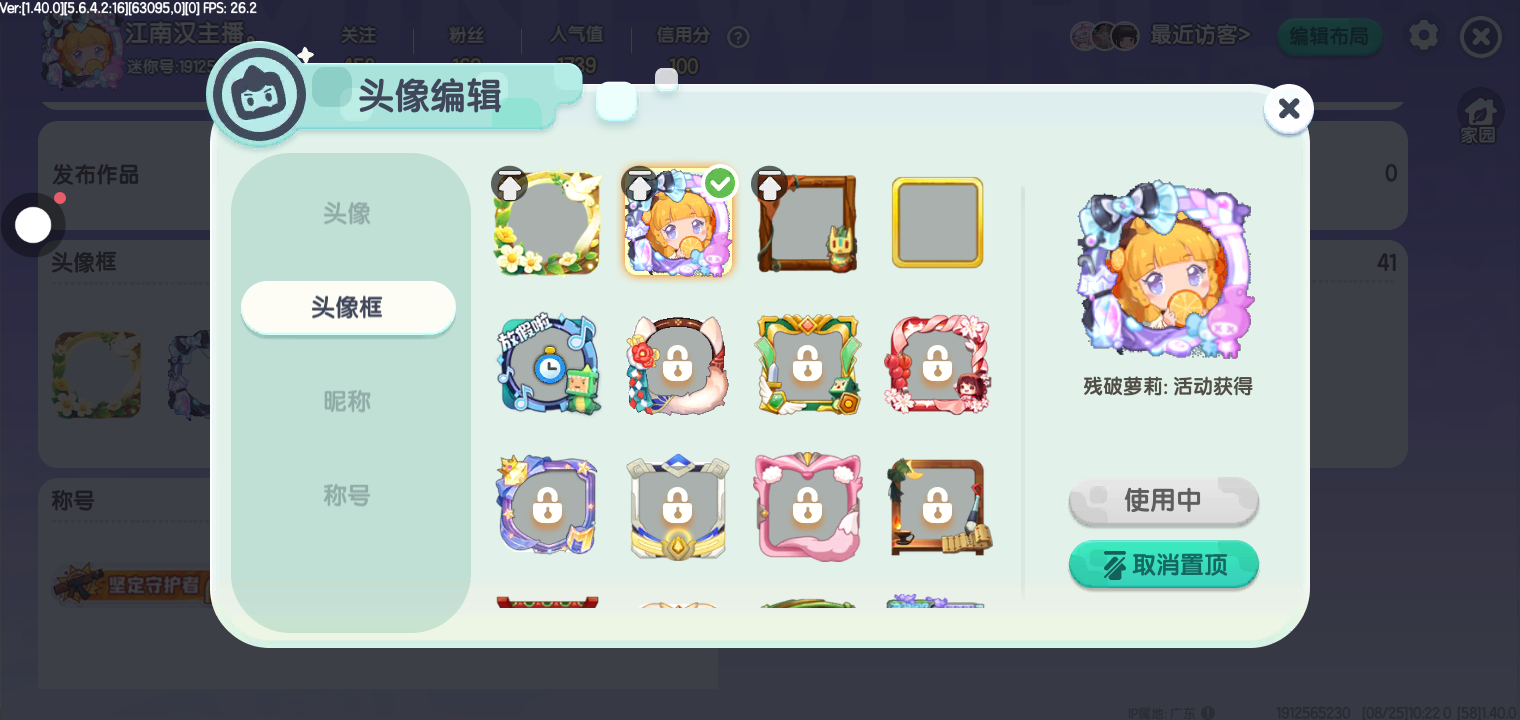The height and width of the screenshot is (720, 1520).
Task: Switch to the 头像 tab
Action: point(347,213)
